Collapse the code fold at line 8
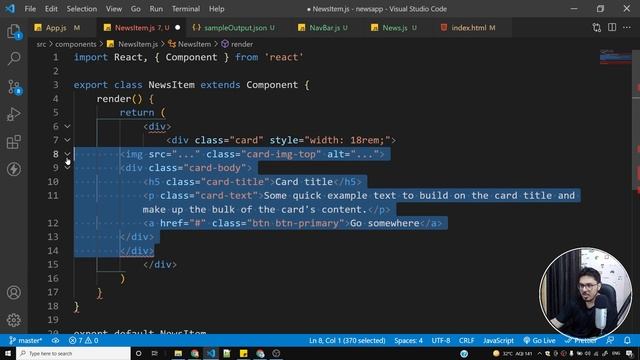The width and height of the screenshot is (640, 360). coord(67,154)
